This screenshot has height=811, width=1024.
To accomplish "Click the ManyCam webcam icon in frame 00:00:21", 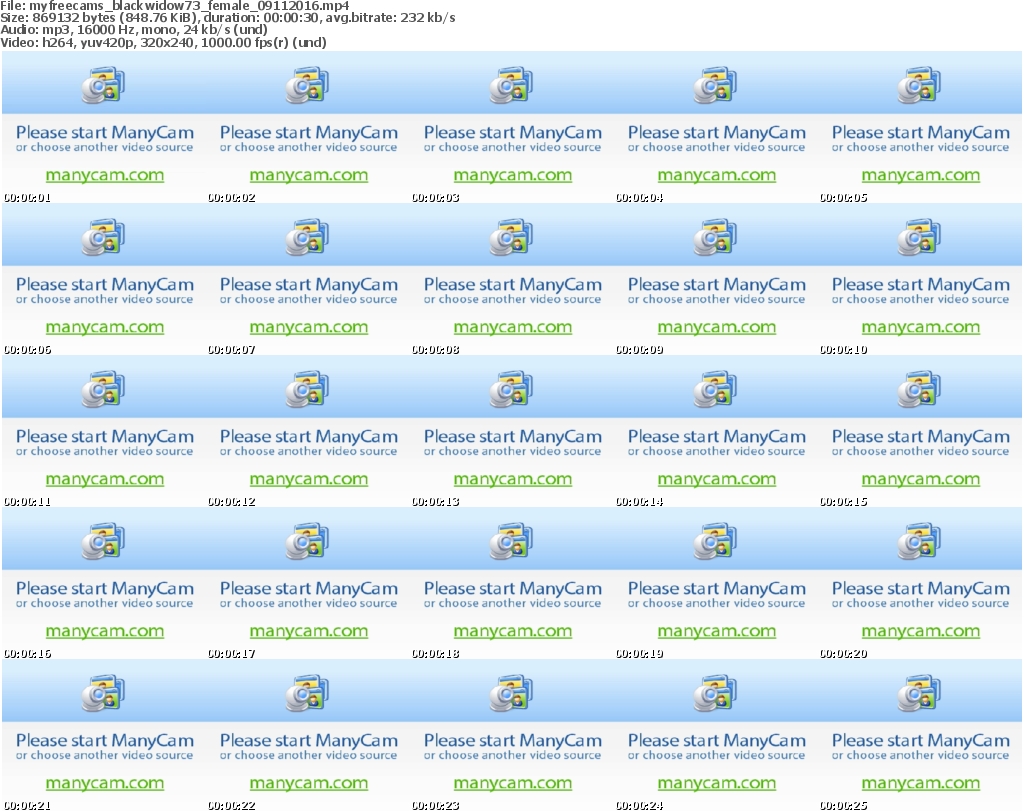I will (103, 693).
